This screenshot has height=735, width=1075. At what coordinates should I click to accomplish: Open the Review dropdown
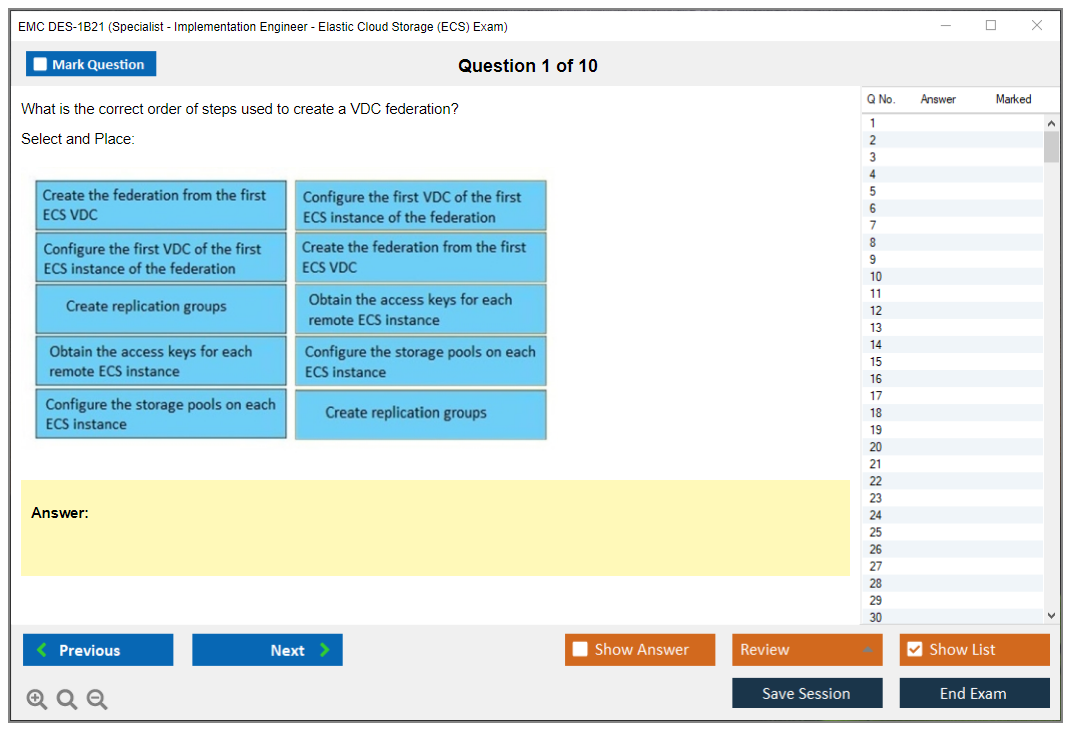pos(807,650)
